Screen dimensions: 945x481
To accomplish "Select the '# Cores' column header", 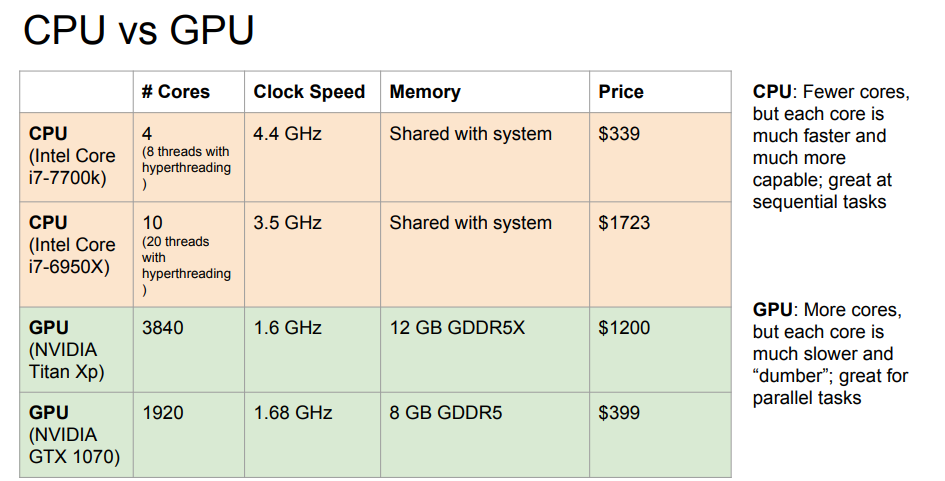I will tap(176, 92).
